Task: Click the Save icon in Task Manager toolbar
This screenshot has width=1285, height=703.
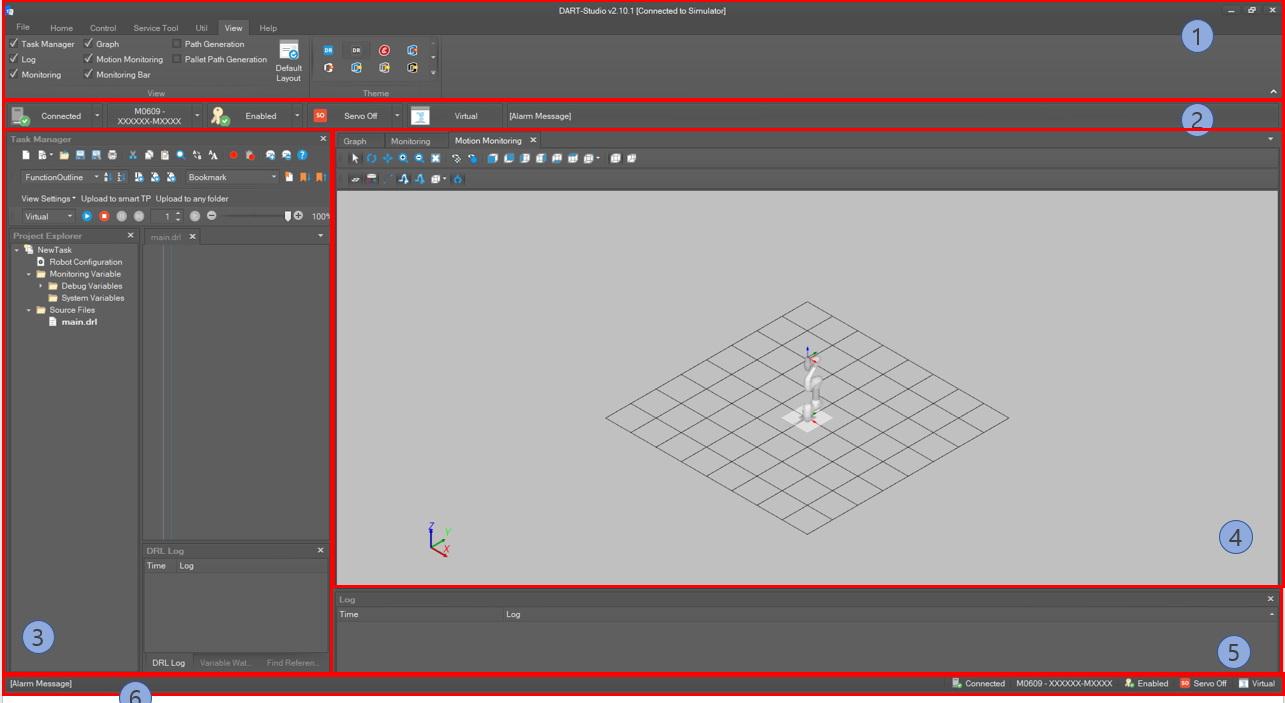Action: (80, 156)
